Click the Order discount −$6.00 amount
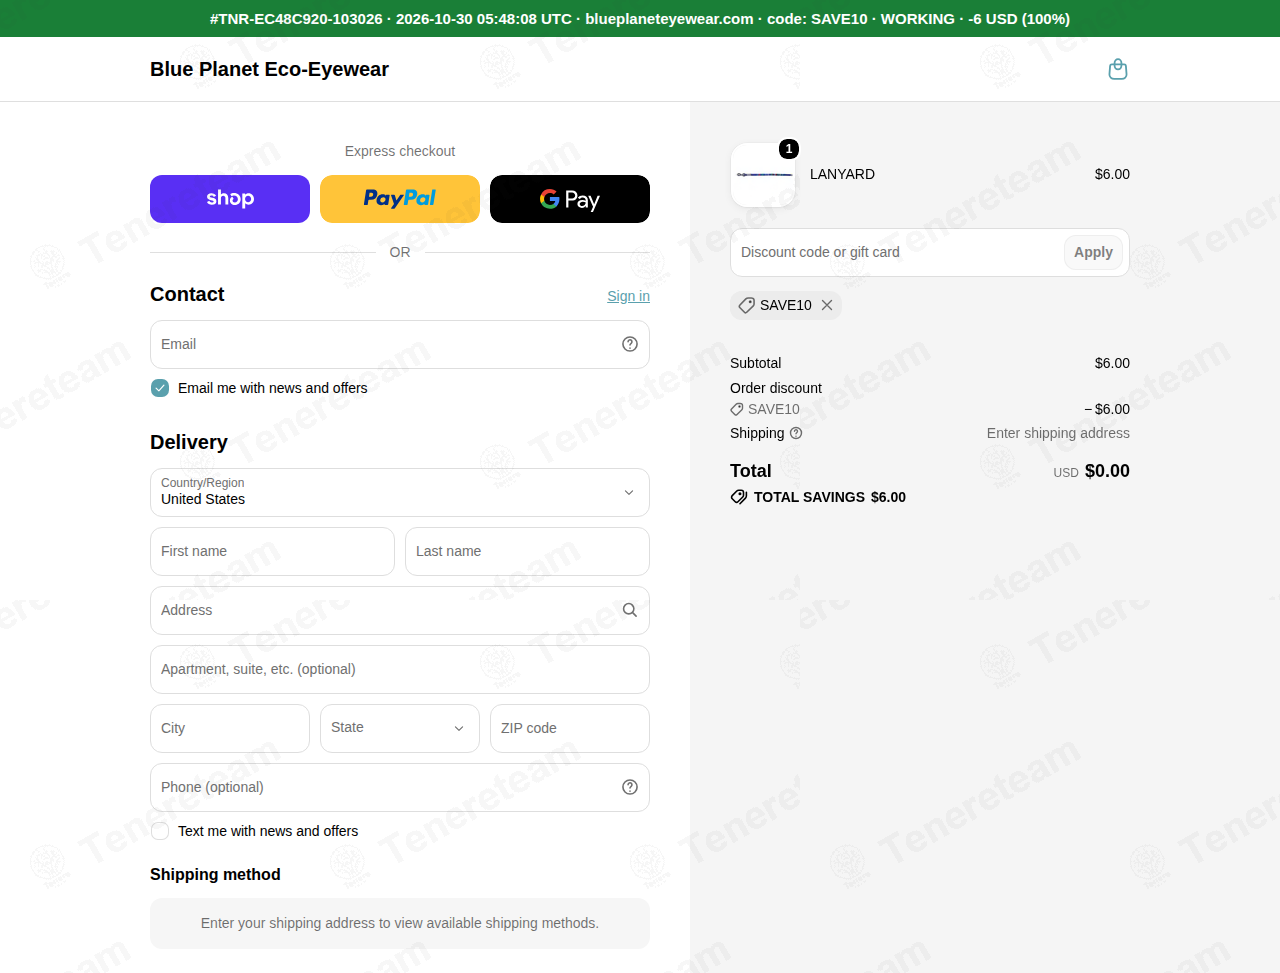1280x973 pixels. (1107, 409)
